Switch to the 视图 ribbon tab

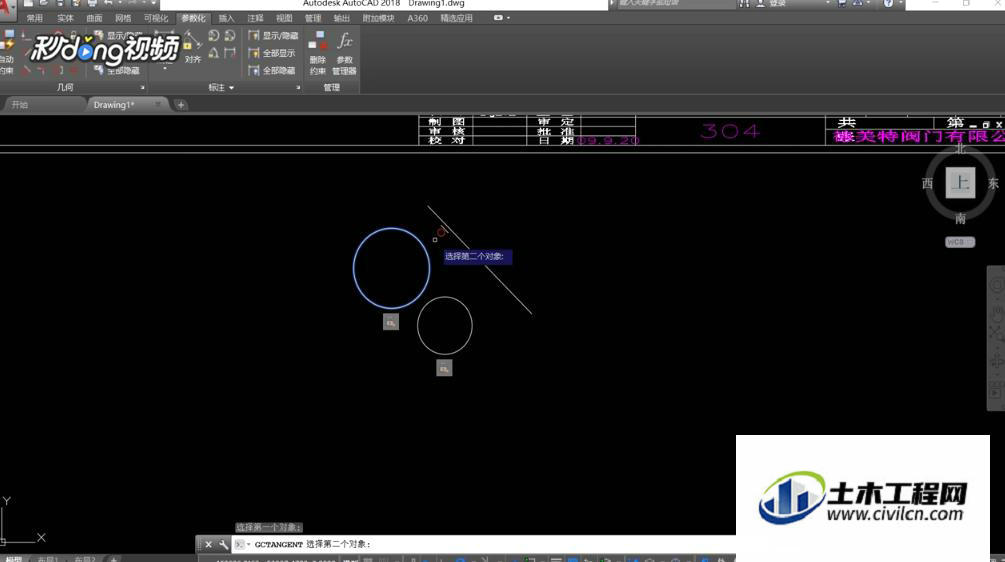point(284,18)
